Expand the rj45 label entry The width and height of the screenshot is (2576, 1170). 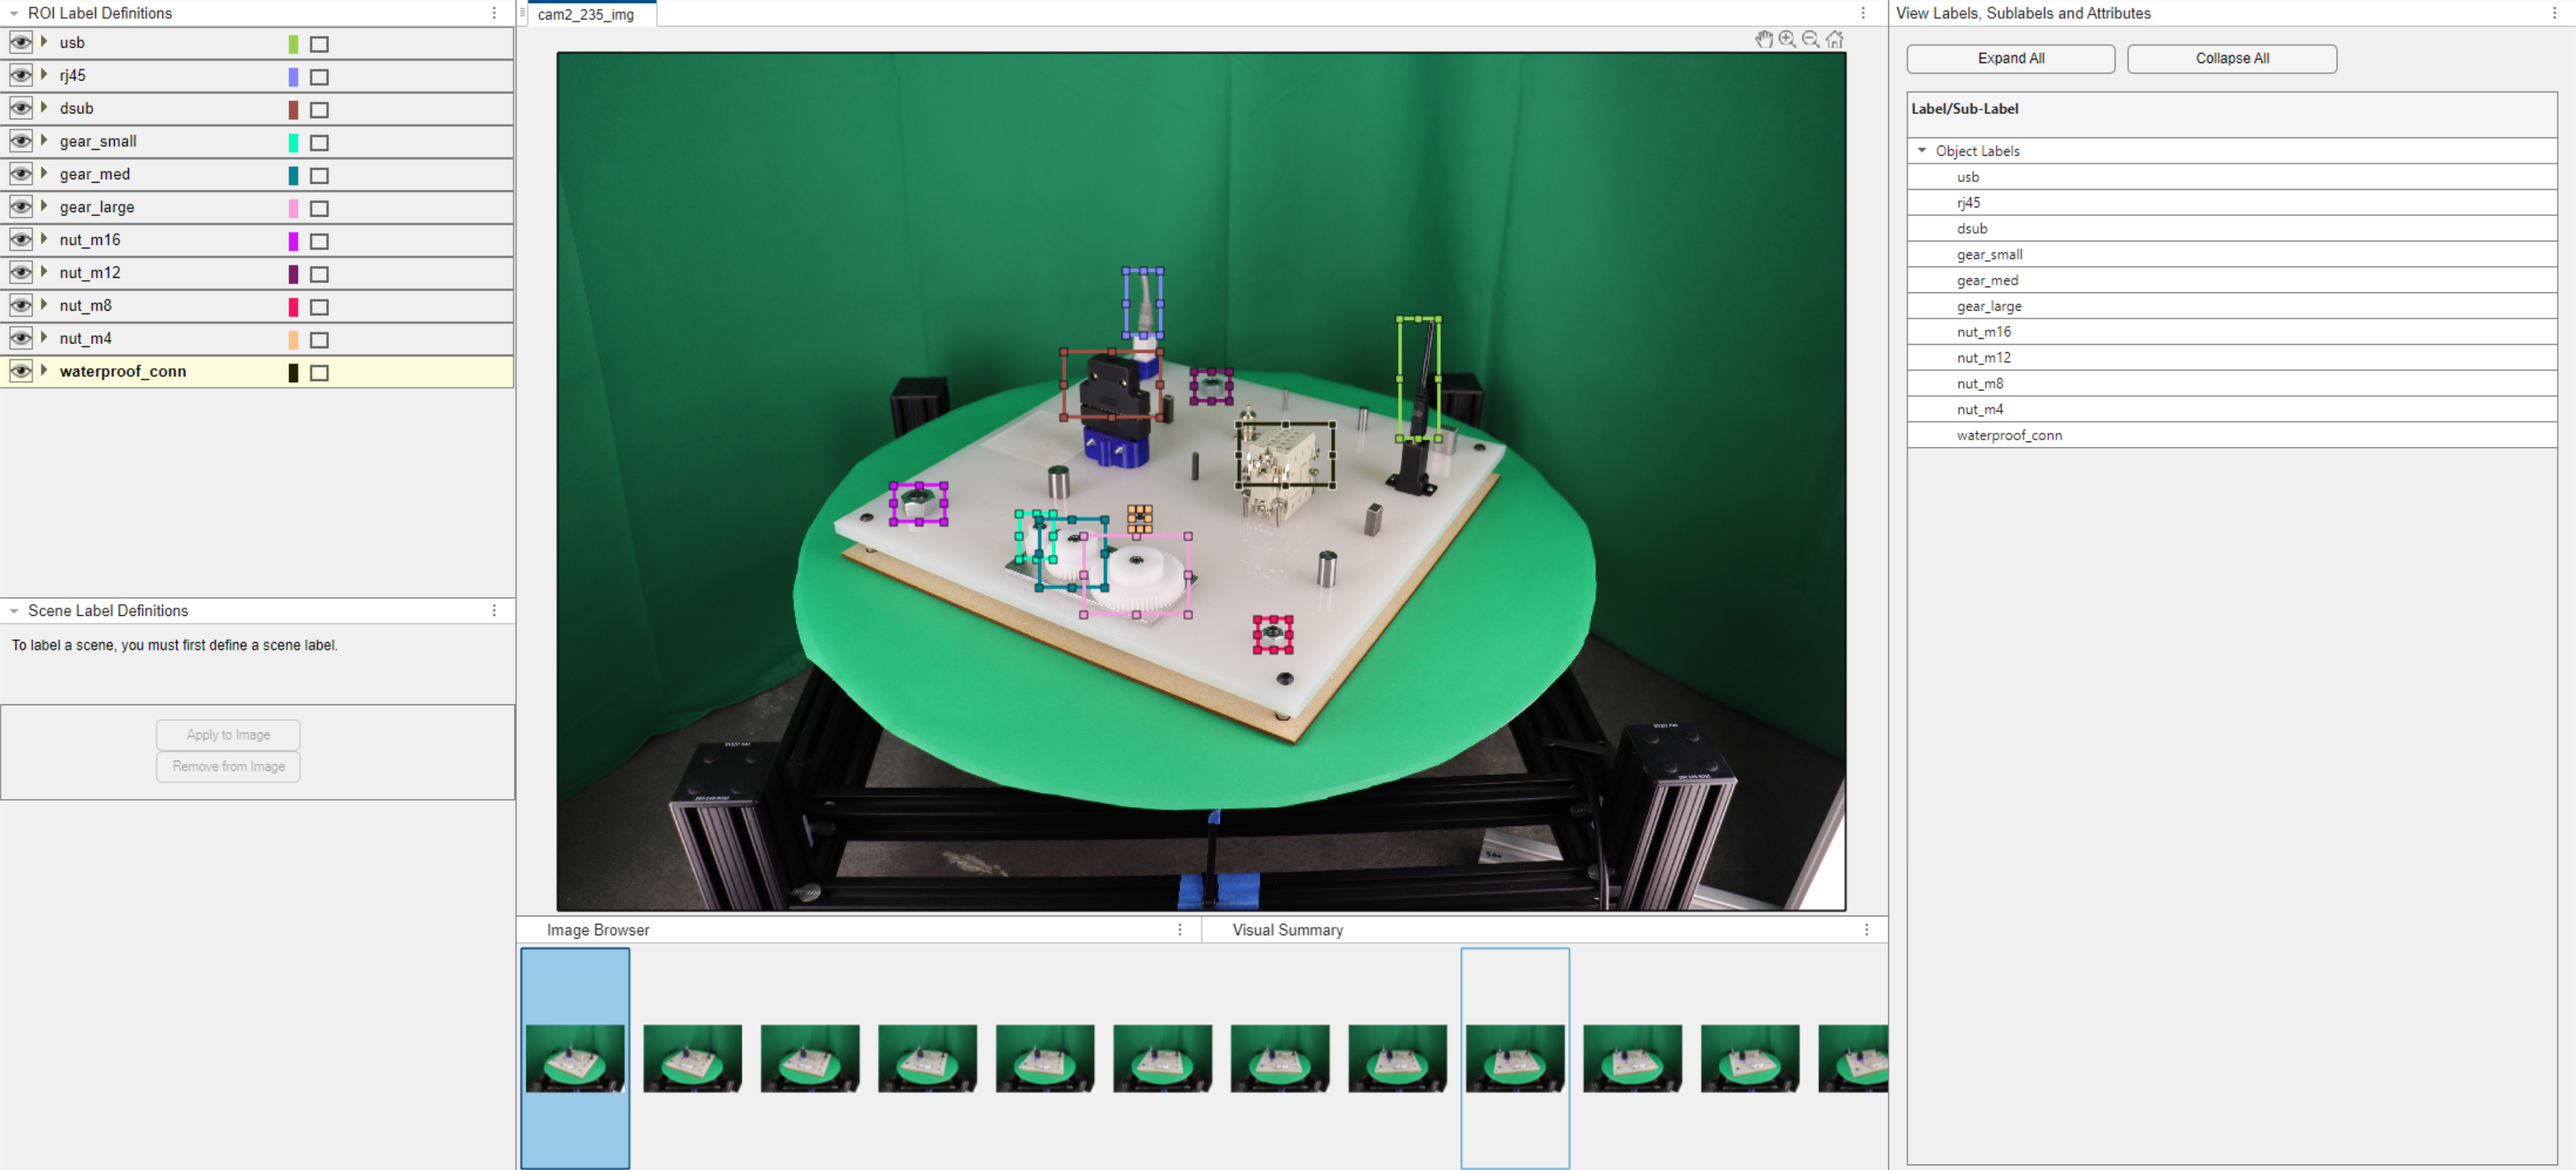click(x=44, y=75)
